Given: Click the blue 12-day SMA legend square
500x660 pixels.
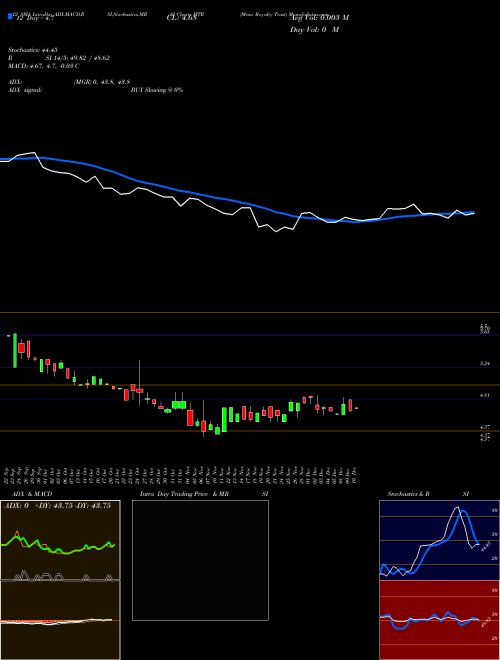Looking at the screenshot, I should (x=10, y=16).
